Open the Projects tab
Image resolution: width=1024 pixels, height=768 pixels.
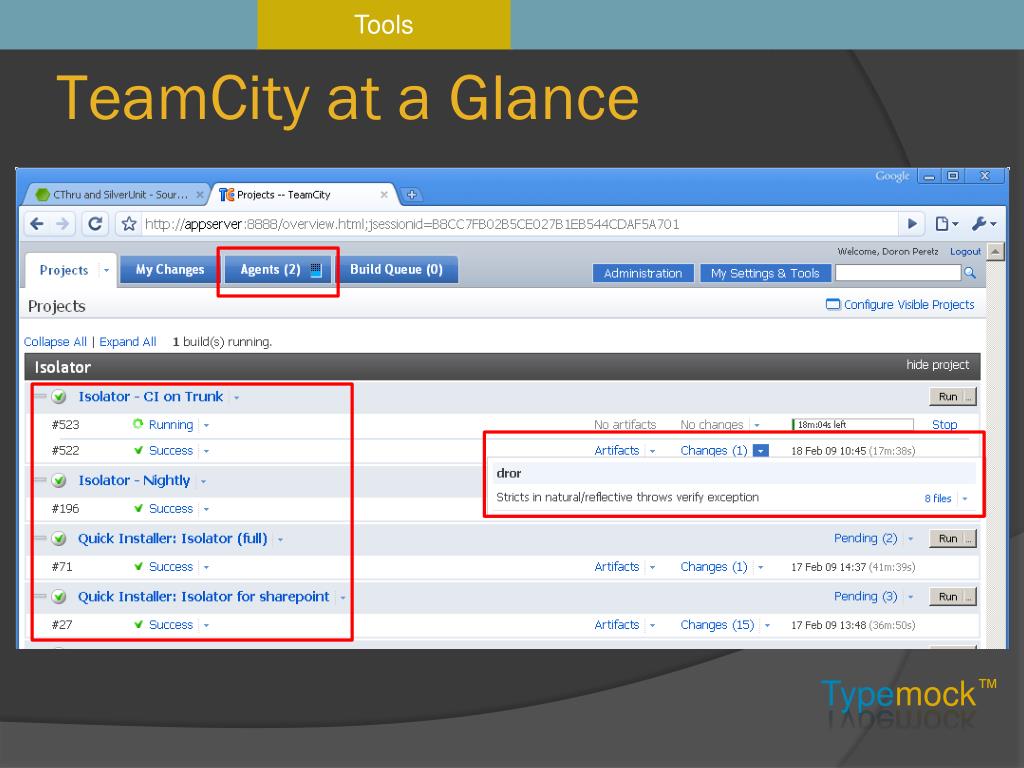point(63,270)
